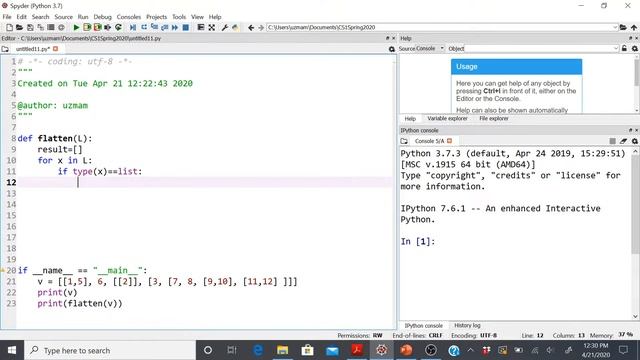Select the Help tab

[410, 118]
